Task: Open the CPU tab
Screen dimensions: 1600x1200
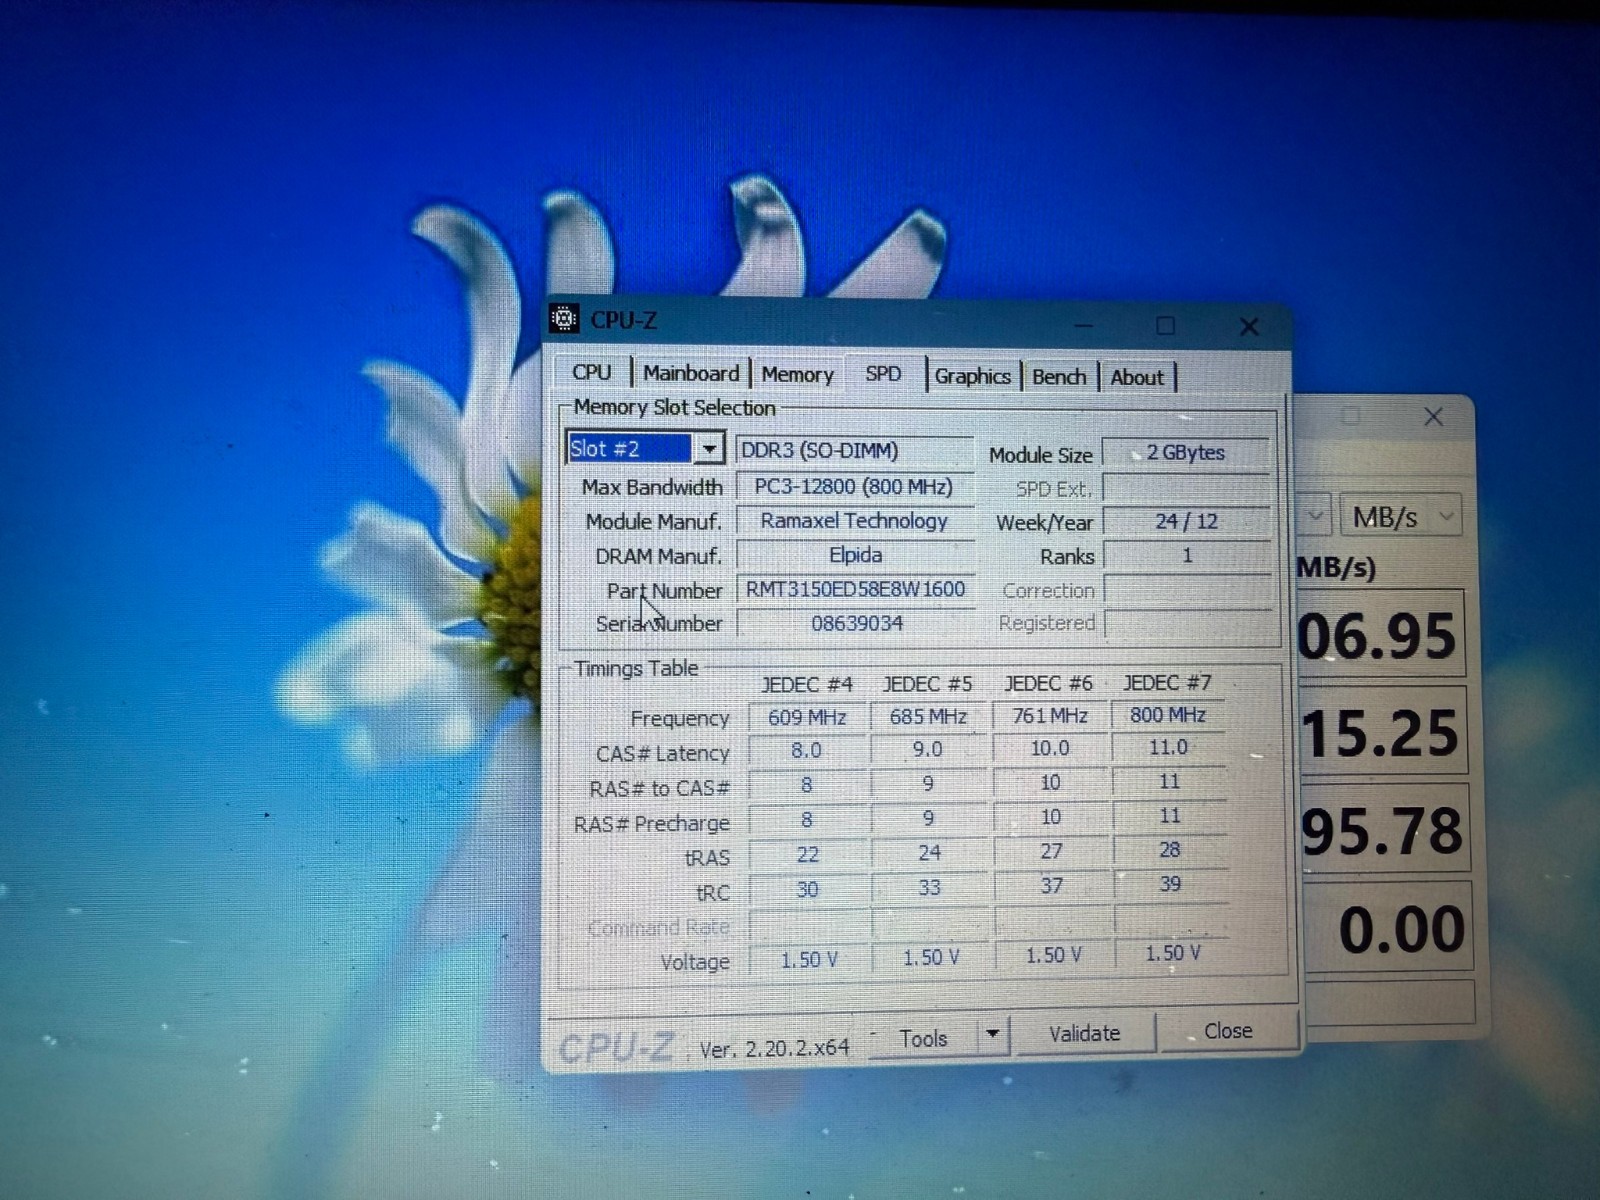Action: (592, 372)
